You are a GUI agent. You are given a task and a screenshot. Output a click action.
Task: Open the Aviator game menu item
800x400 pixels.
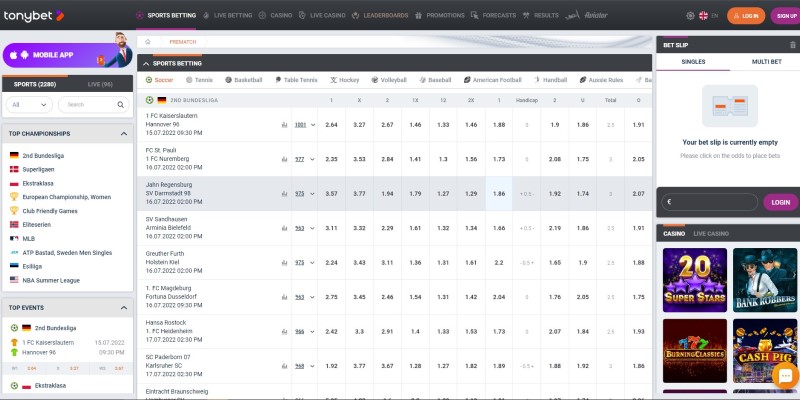pos(586,15)
